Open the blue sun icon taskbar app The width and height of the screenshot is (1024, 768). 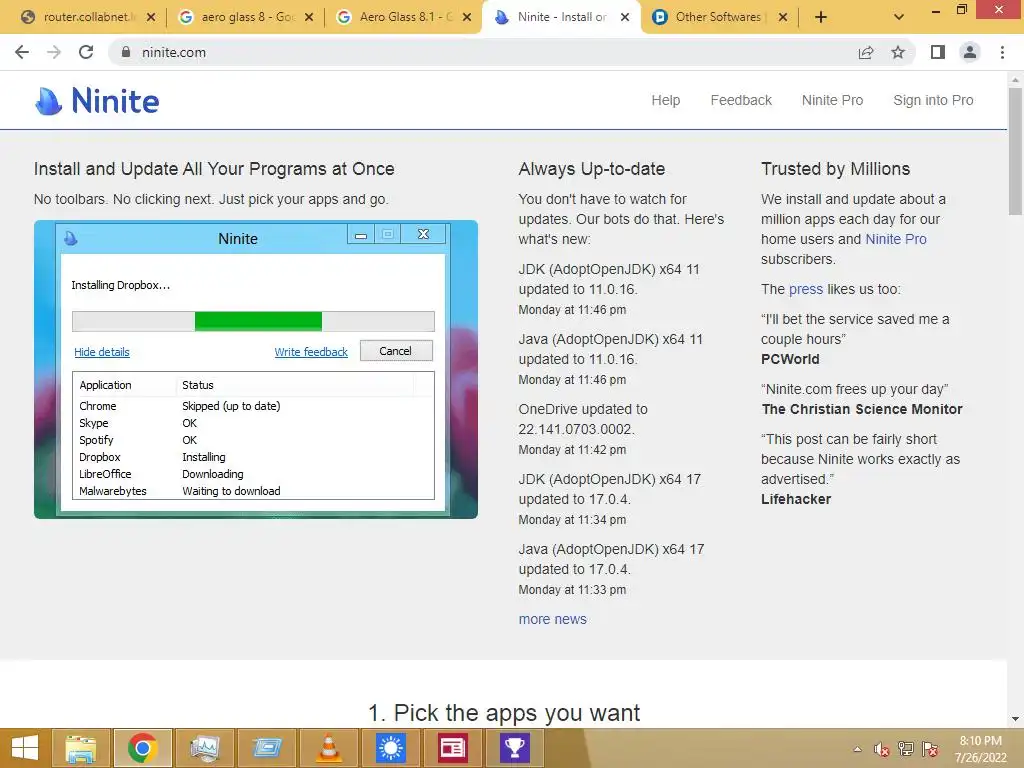tap(391, 748)
